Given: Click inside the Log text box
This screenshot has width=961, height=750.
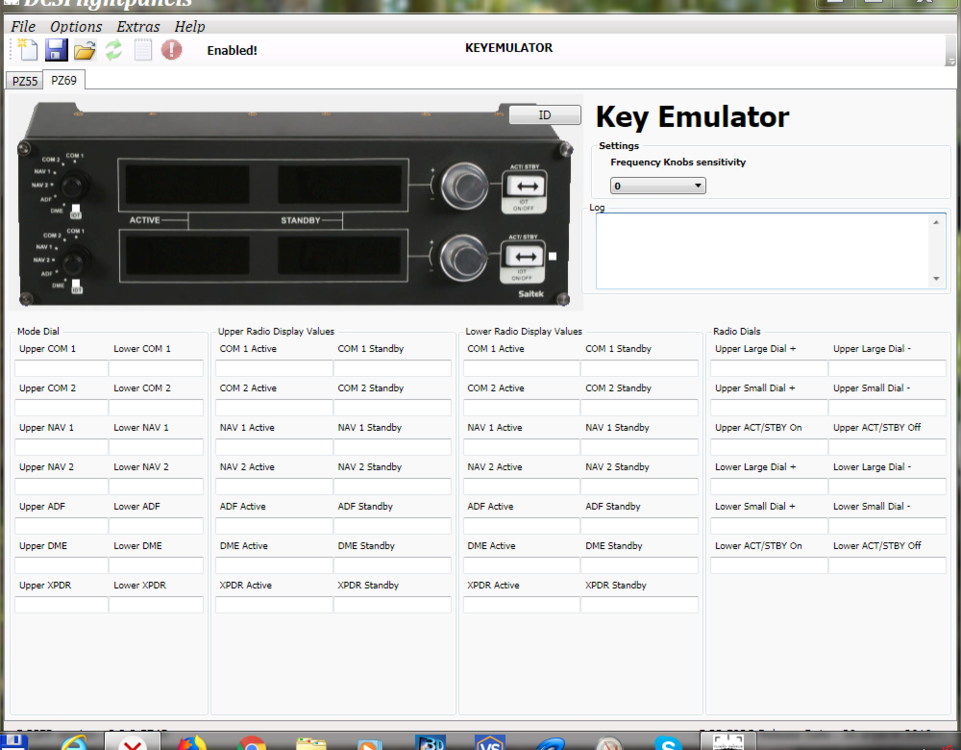Looking at the screenshot, I should point(763,251).
